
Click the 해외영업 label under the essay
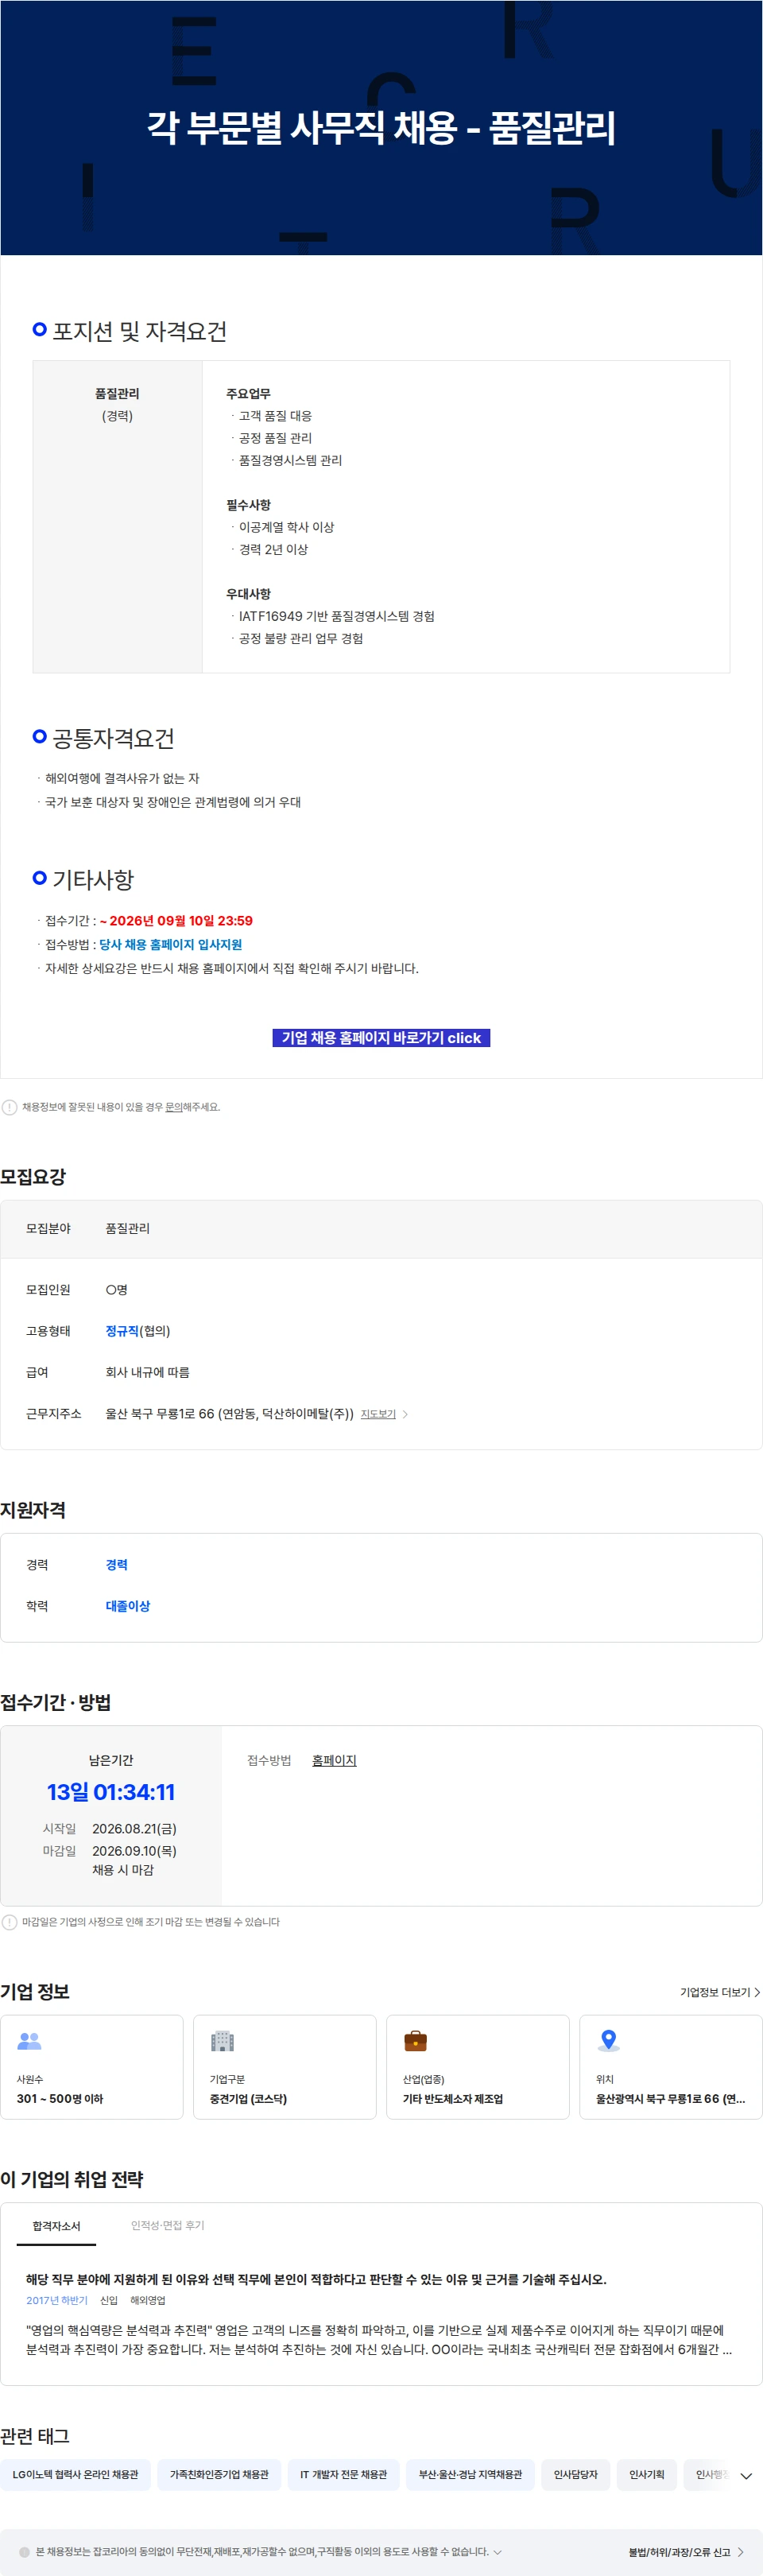[148, 2300]
